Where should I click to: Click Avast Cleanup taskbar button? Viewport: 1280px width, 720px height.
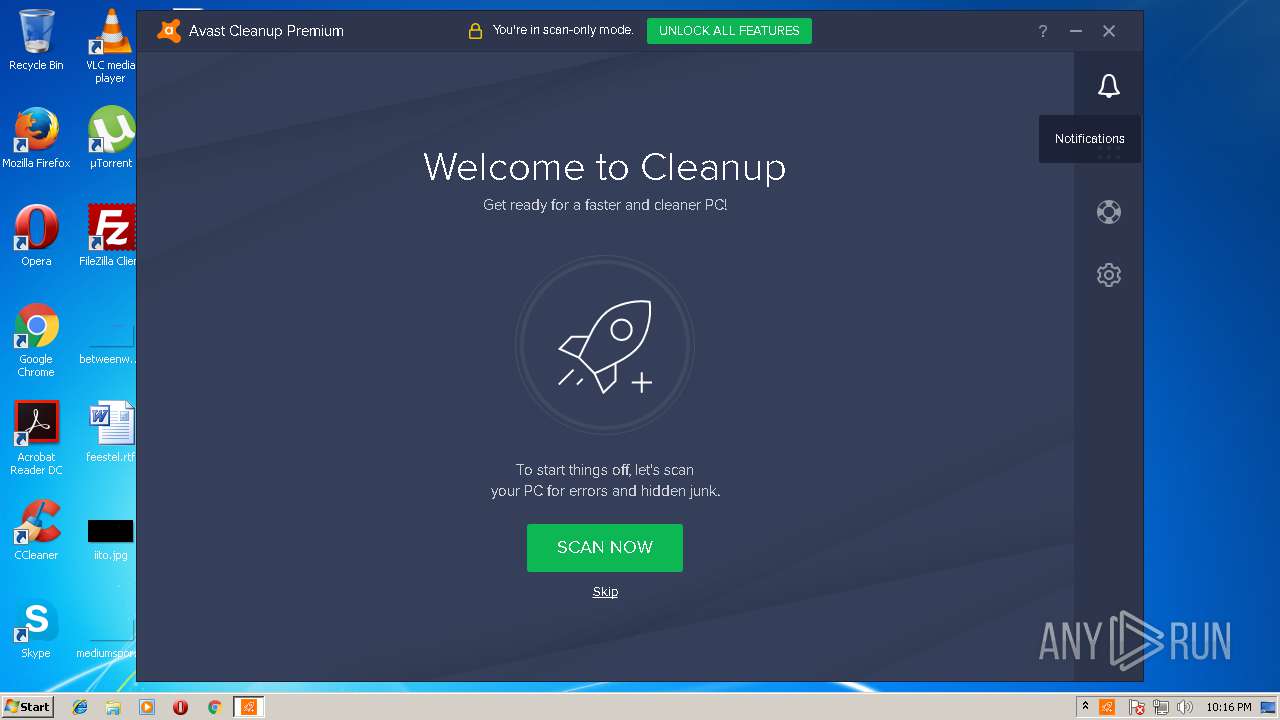coord(249,707)
